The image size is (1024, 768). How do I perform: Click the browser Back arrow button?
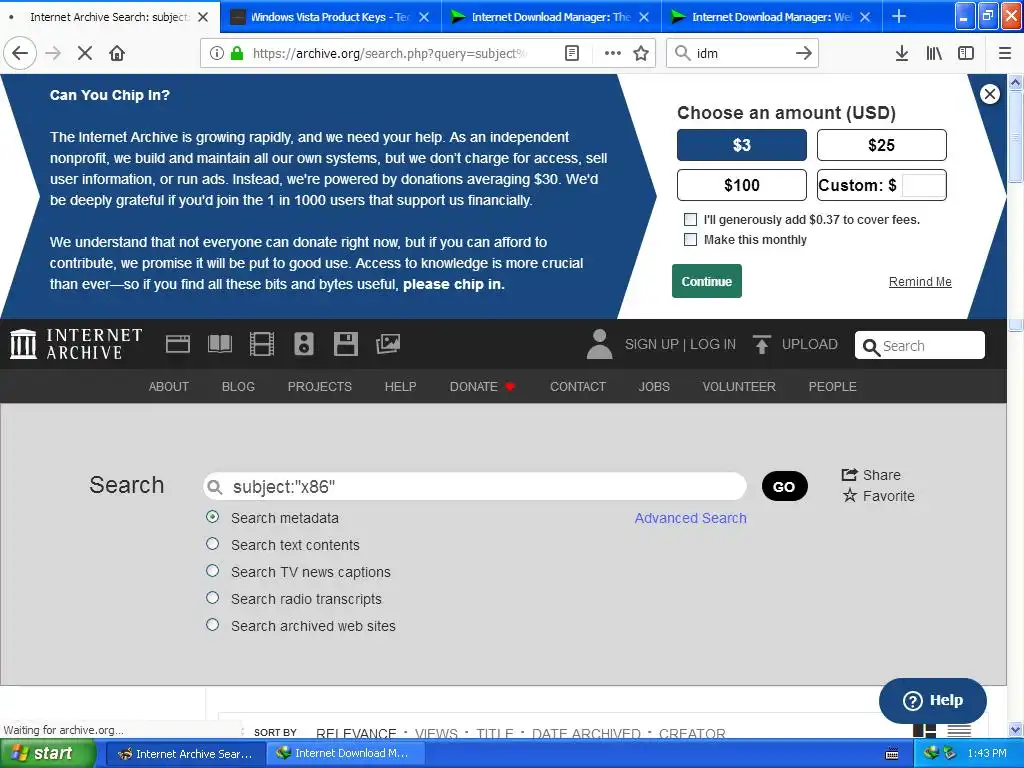[x=20, y=53]
